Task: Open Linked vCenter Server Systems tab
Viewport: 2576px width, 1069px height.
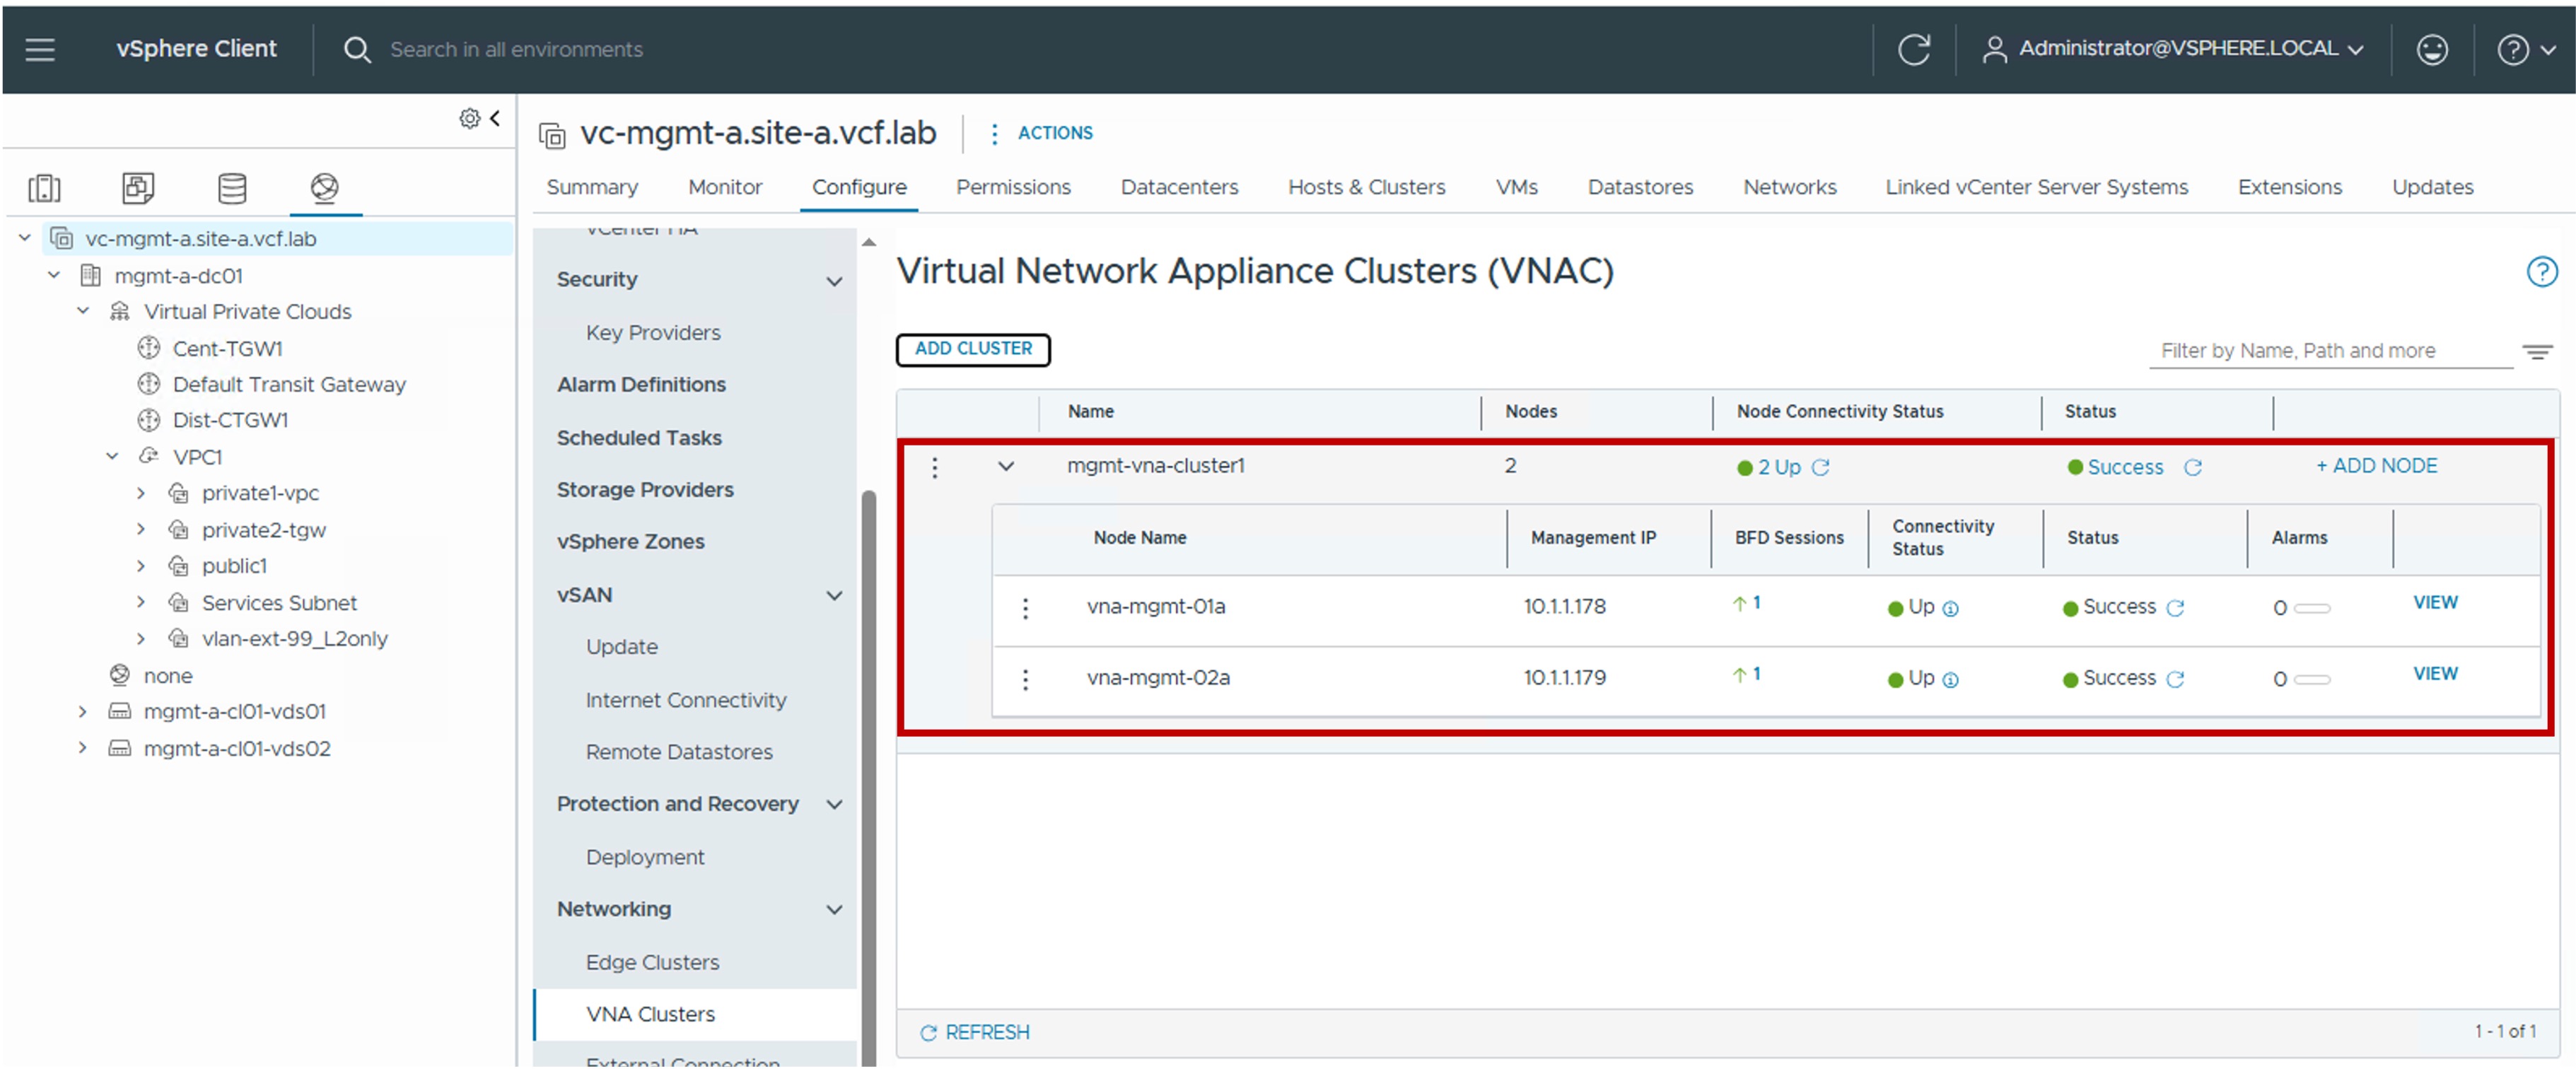Action: pos(2036,187)
